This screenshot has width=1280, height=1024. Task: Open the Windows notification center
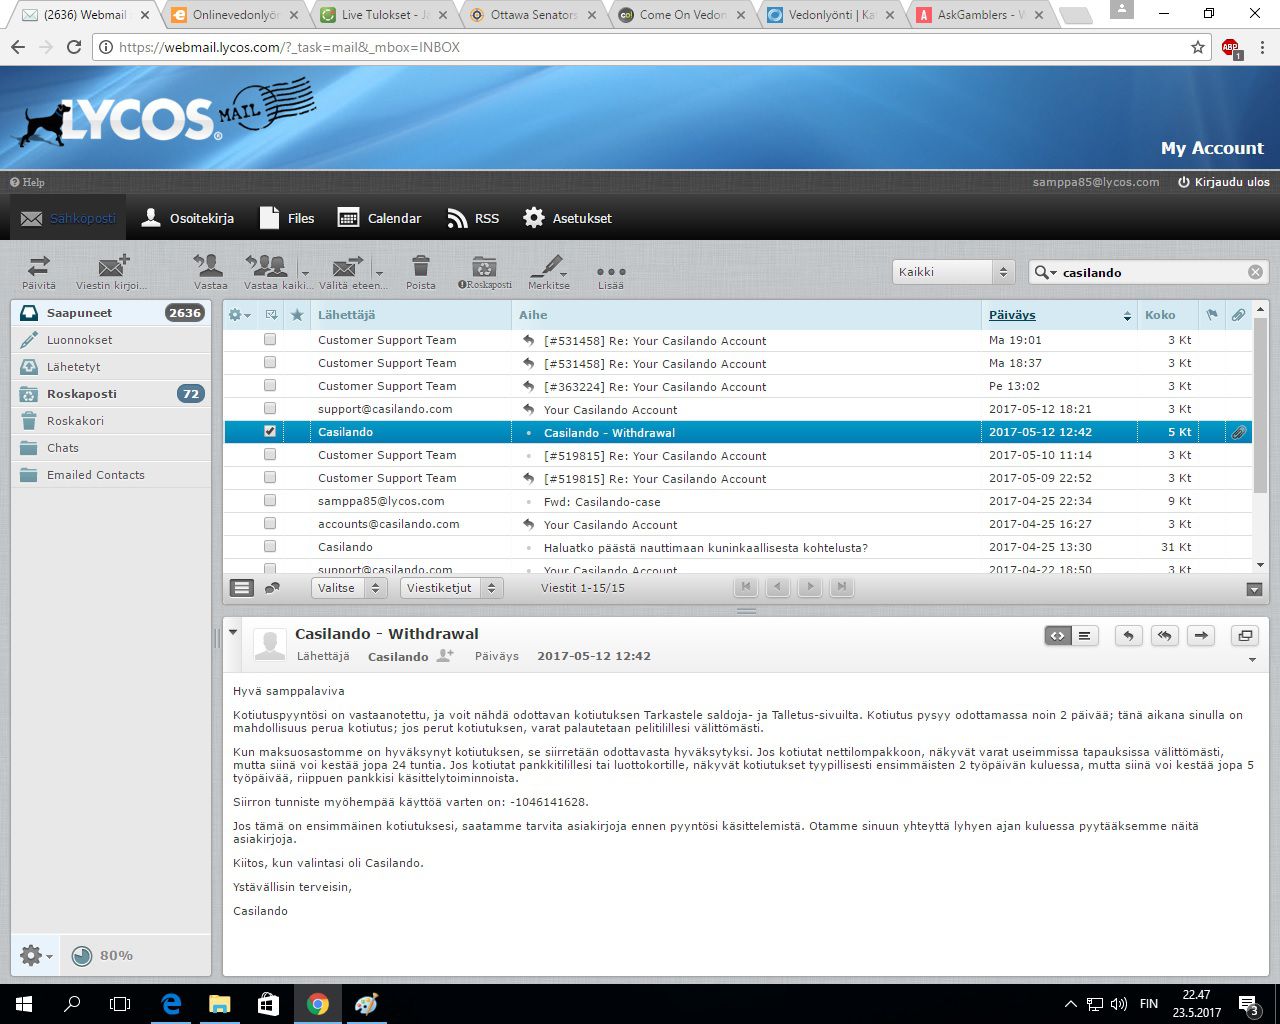point(1249,1004)
